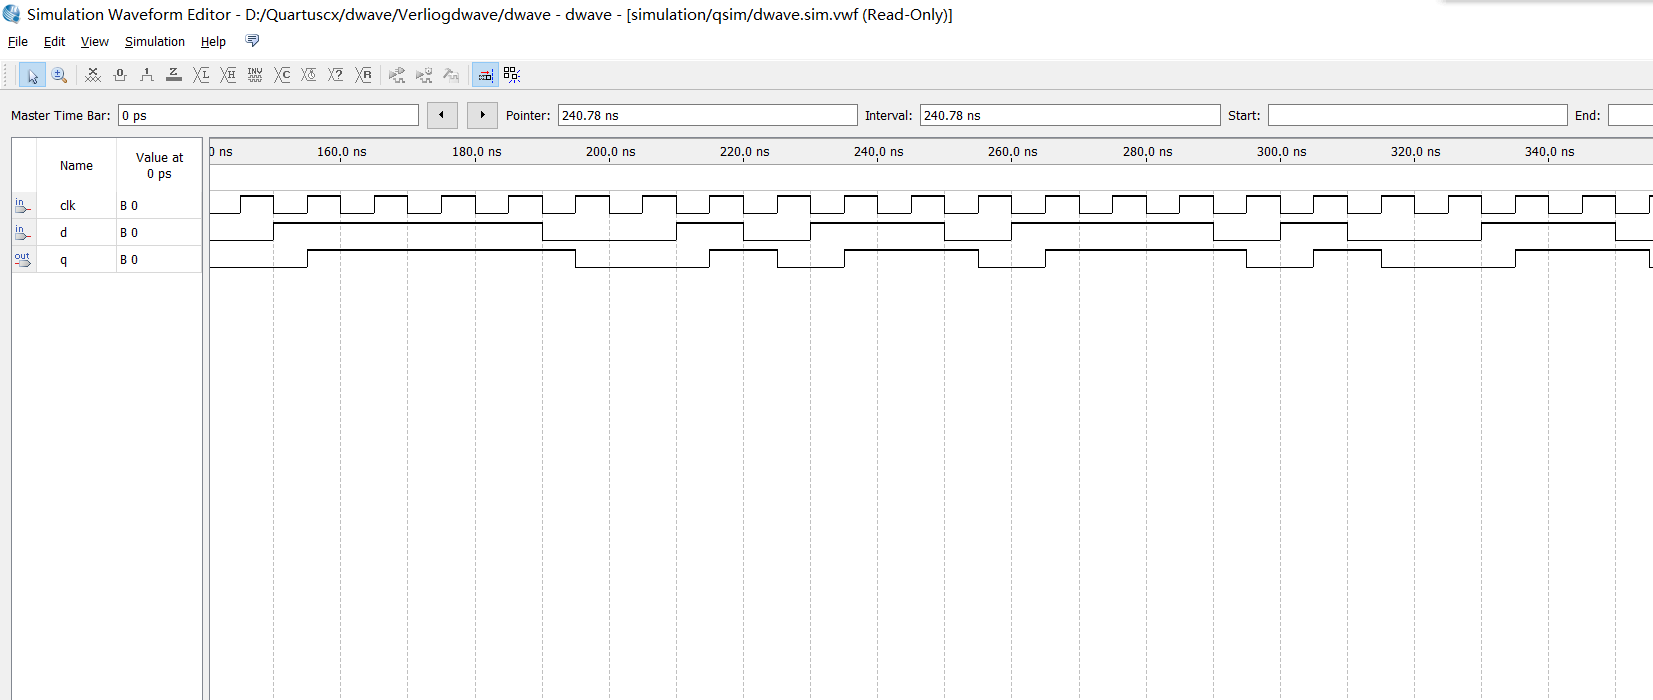Click the Start time field
Image resolution: width=1653 pixels, height=700 pixels.
(1417, 115)
